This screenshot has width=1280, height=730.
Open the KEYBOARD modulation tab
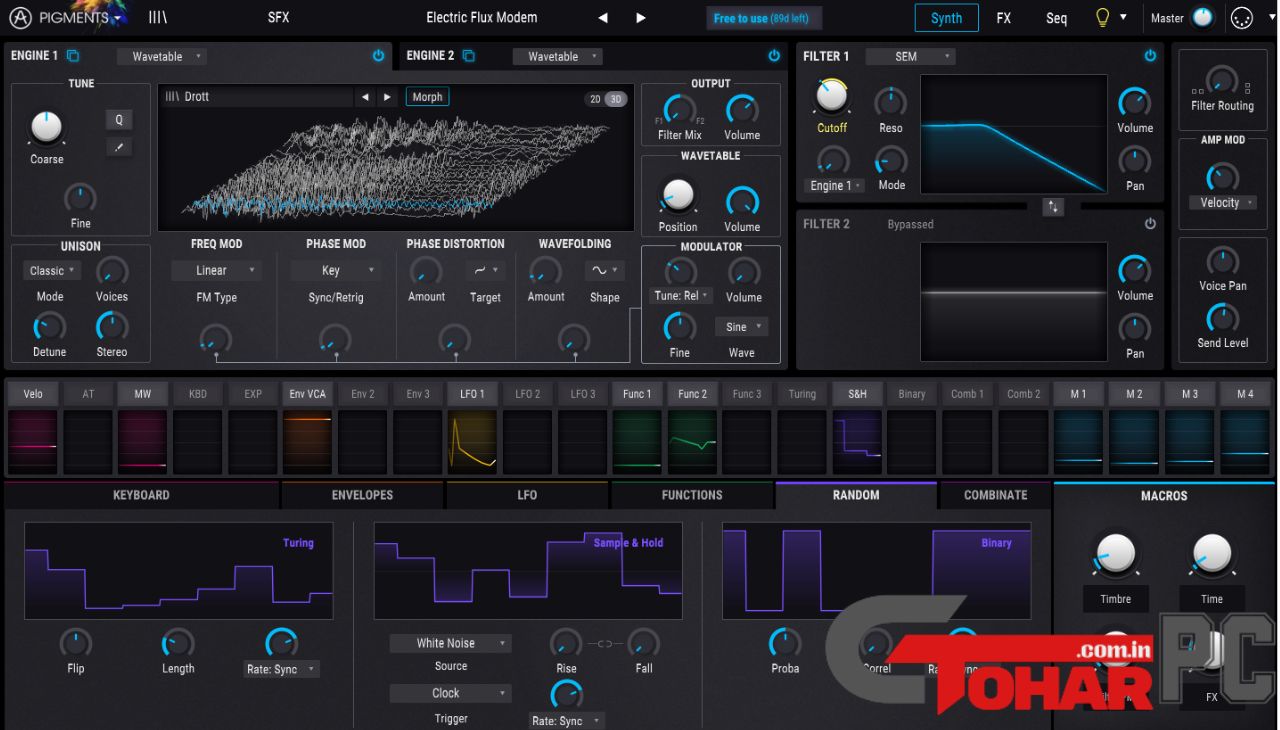pos(141,495)
